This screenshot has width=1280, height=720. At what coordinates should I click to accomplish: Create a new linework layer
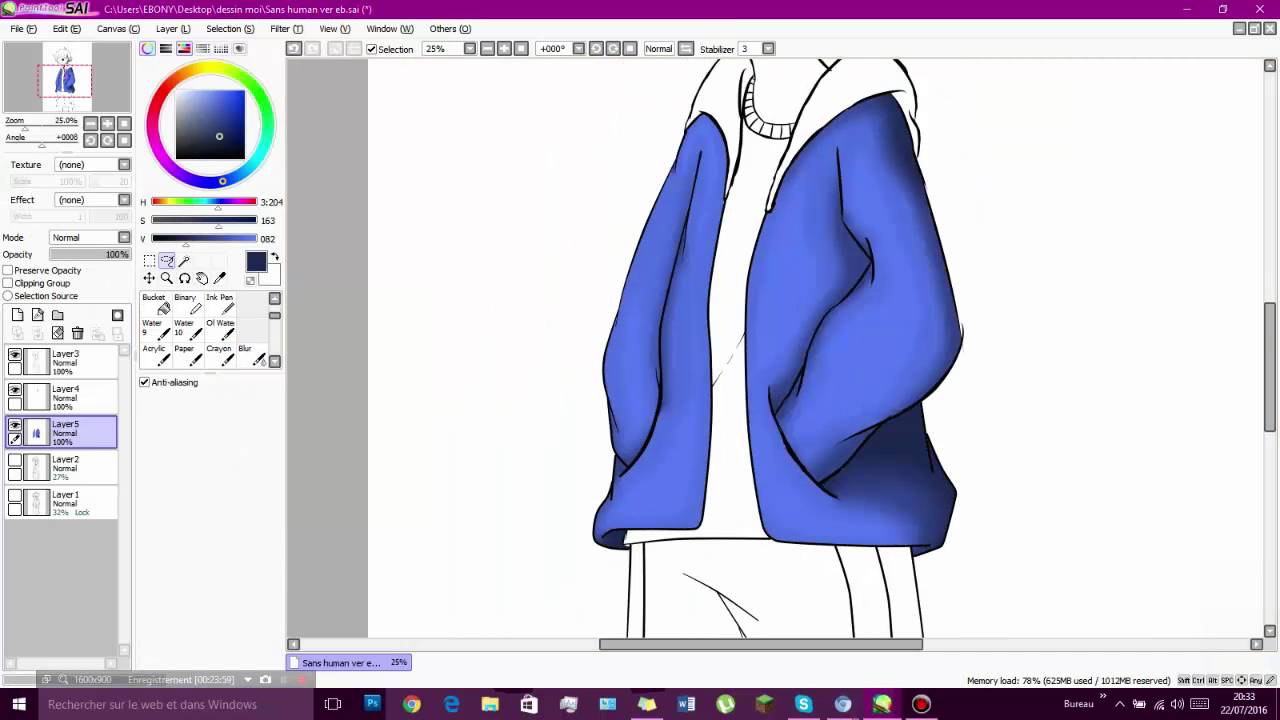coord(37,315)
